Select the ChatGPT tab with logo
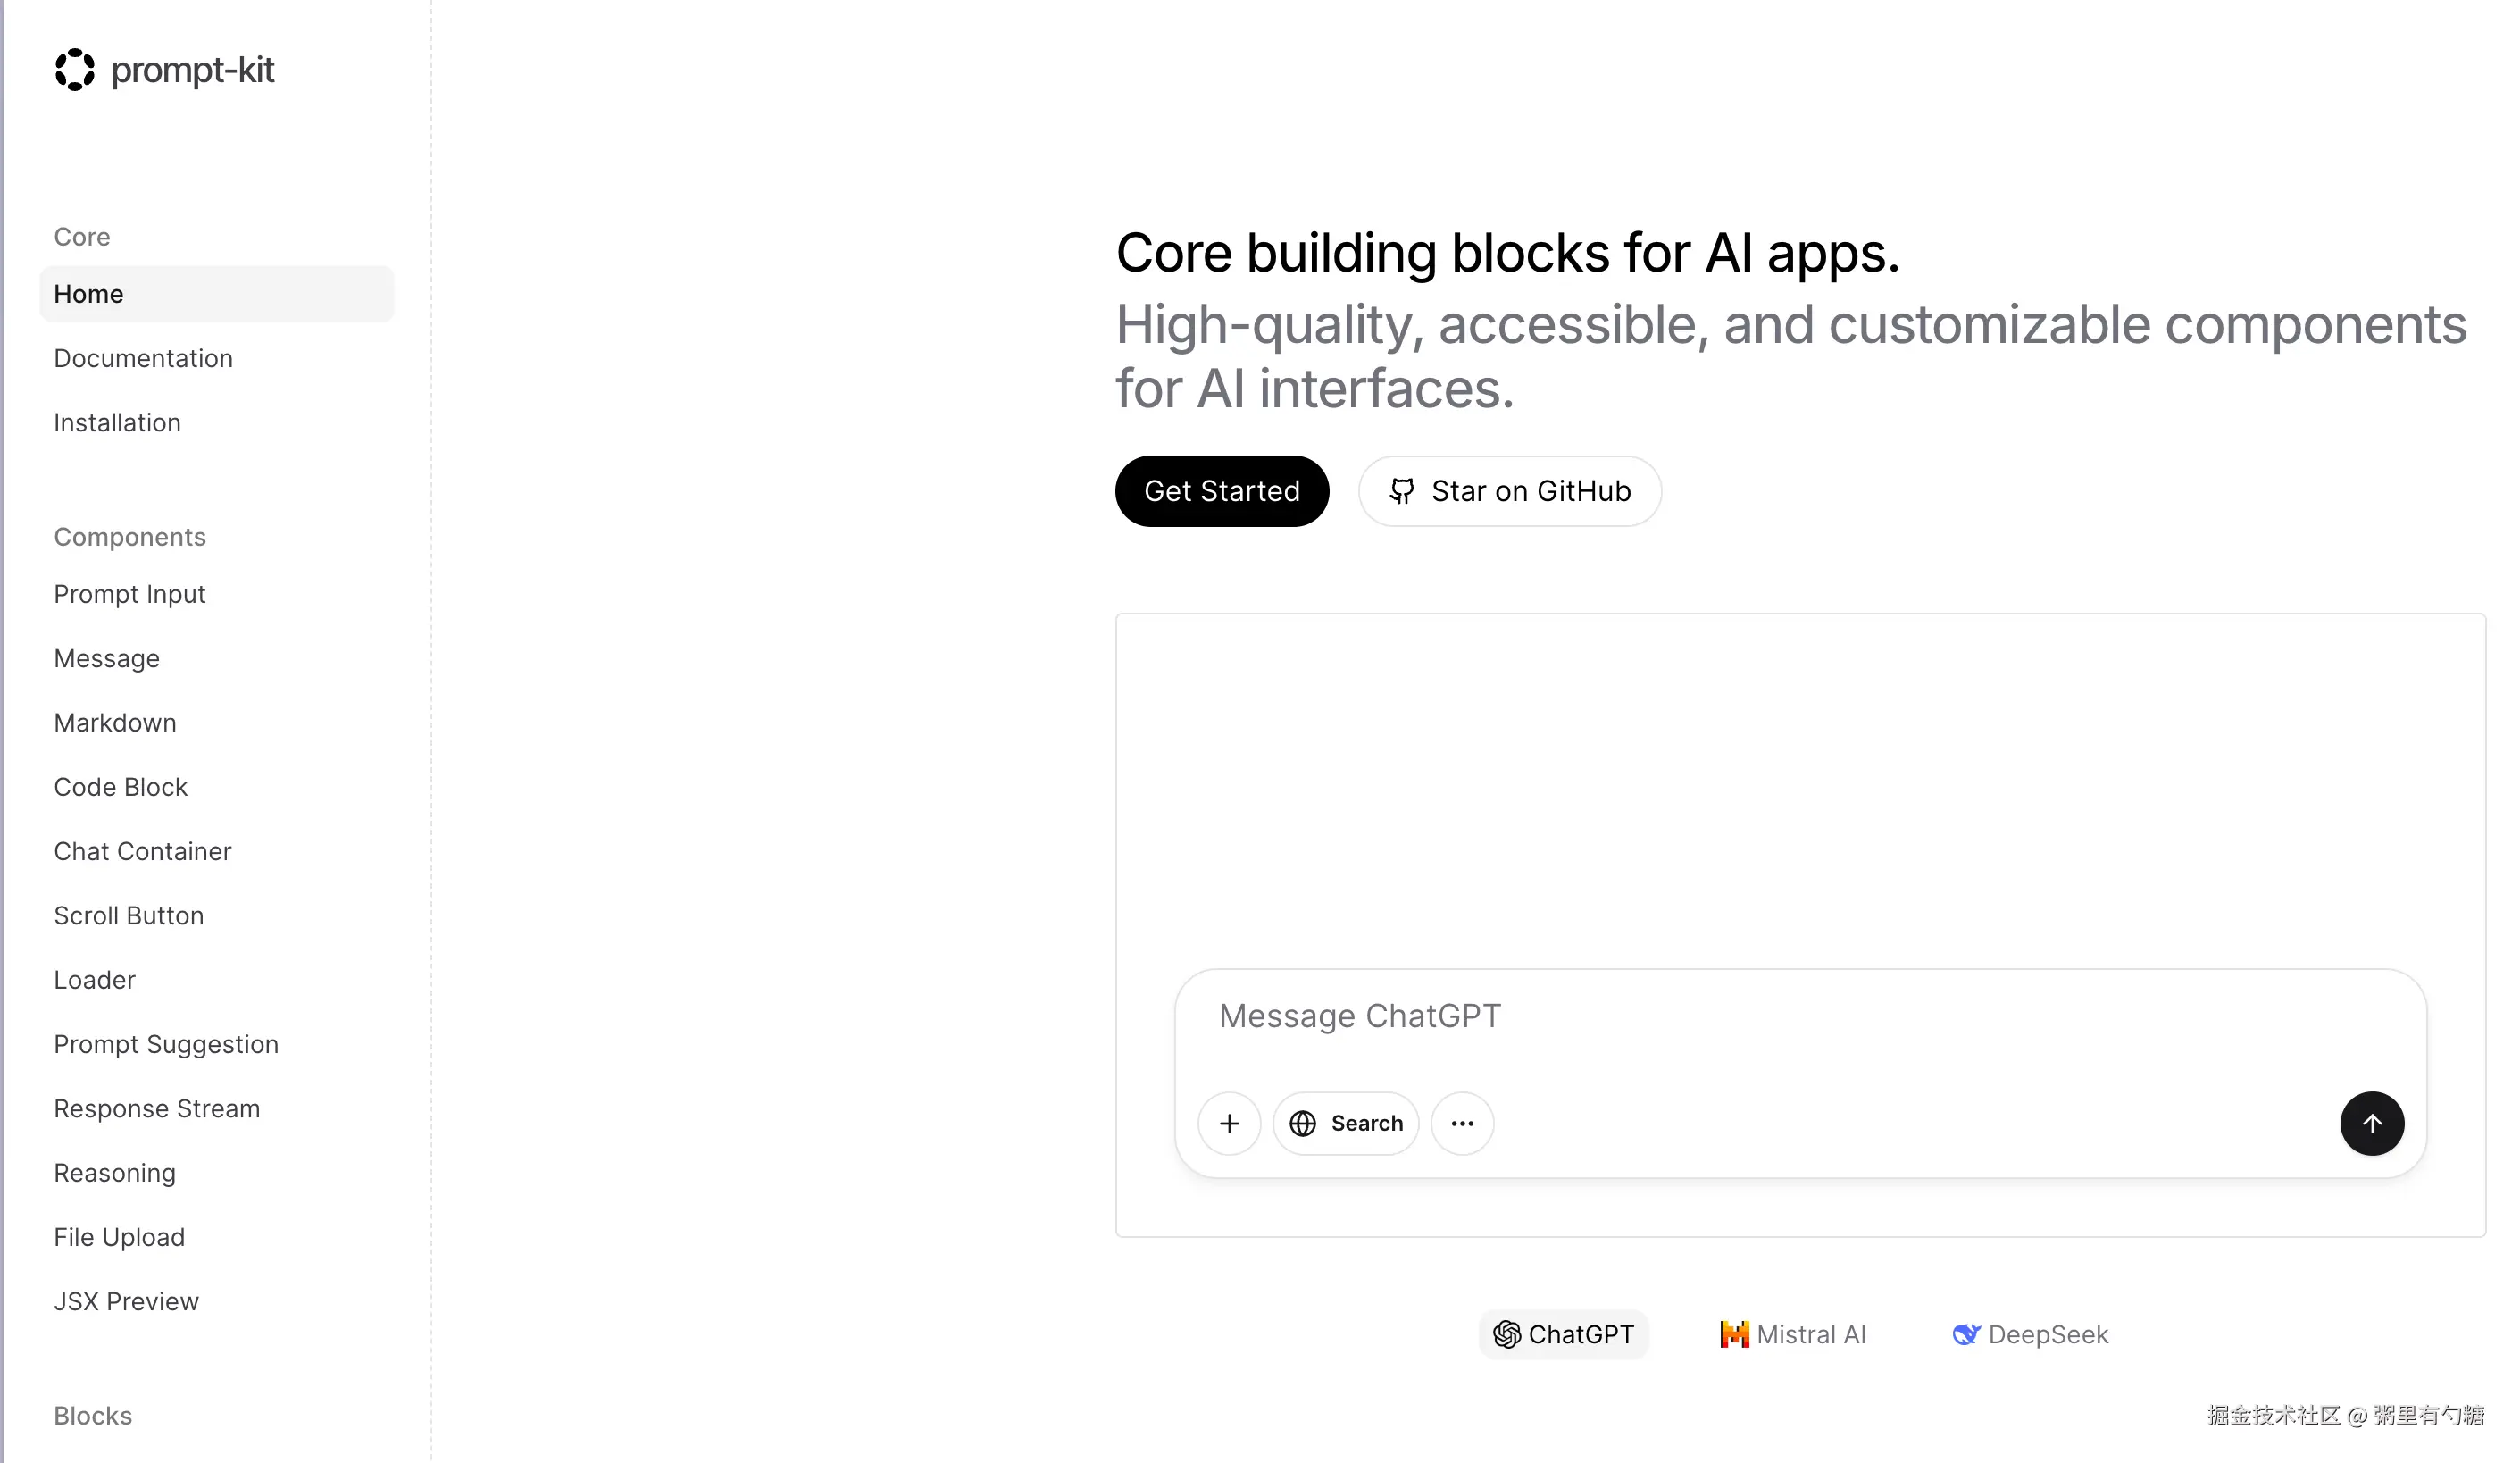Viewport: 2520px width, 1463px height. [x=1563, y=1334]
